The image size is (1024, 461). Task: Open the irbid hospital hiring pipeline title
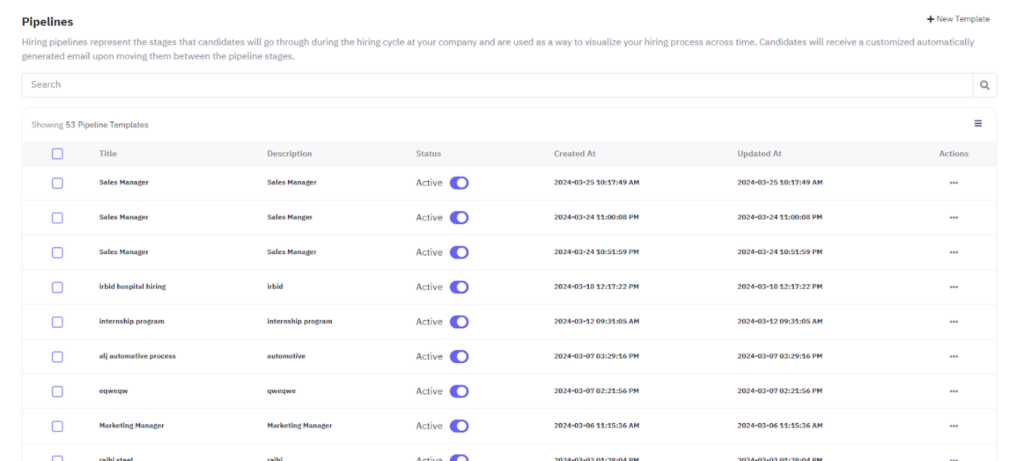tap(132, 287)
